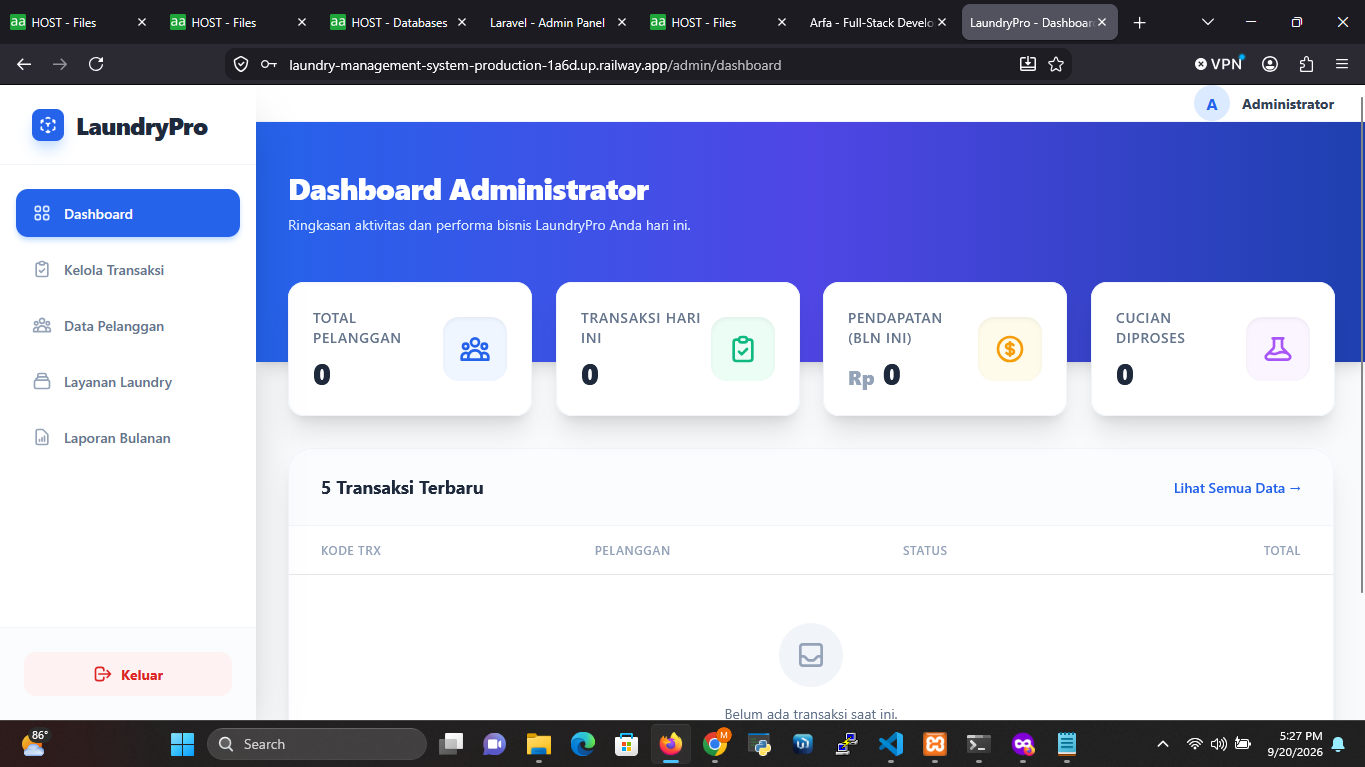The height and width of the screenshot is (767, 1365).
Task: Click the clipboard icon on Transaksi Hari Ini card
Action: point(743,349)
